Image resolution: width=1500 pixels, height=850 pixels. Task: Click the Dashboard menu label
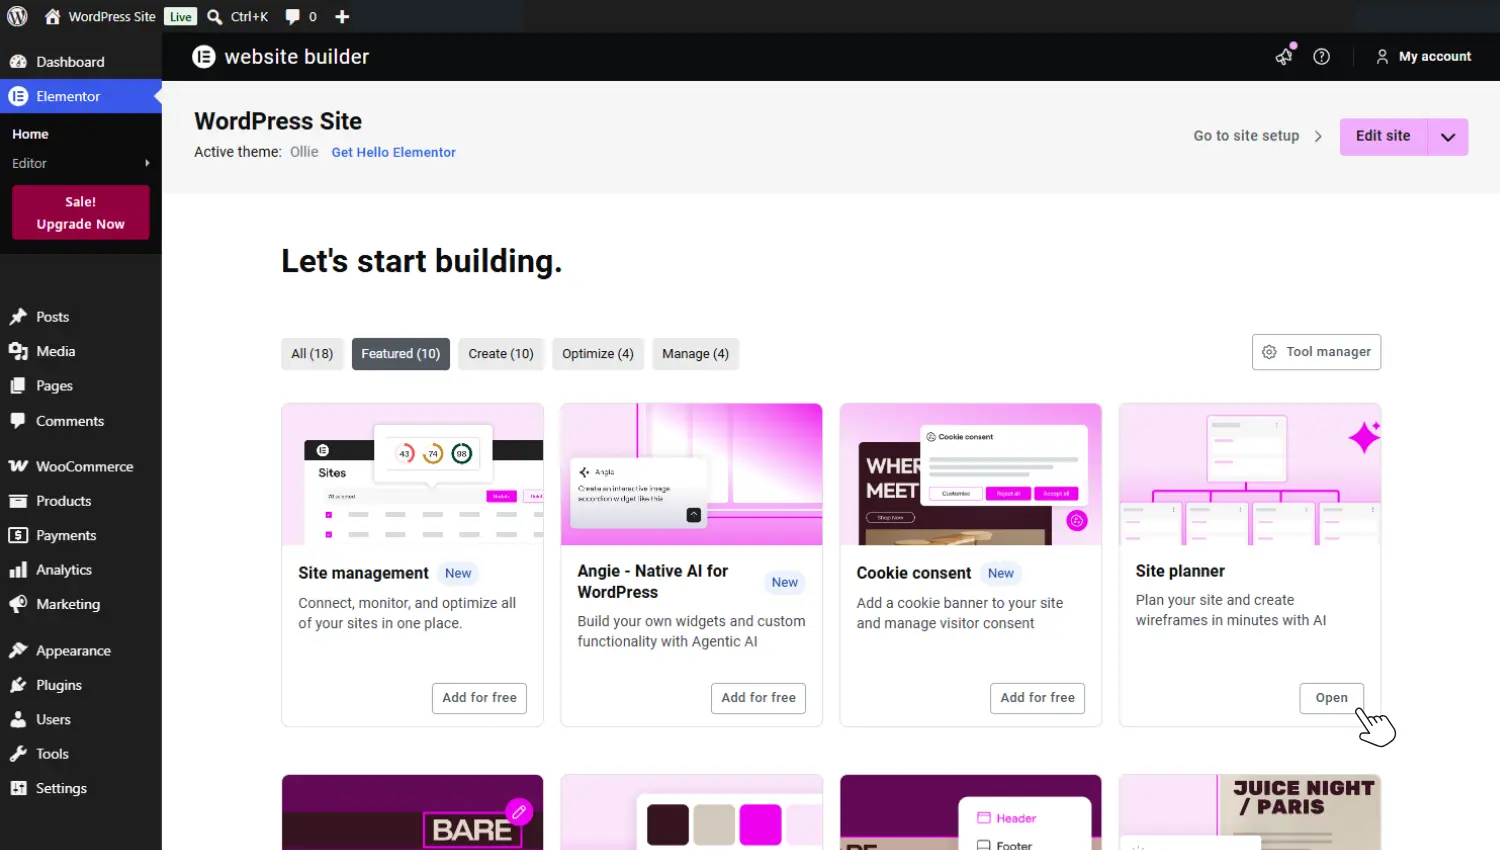click(x=70, y=62)
